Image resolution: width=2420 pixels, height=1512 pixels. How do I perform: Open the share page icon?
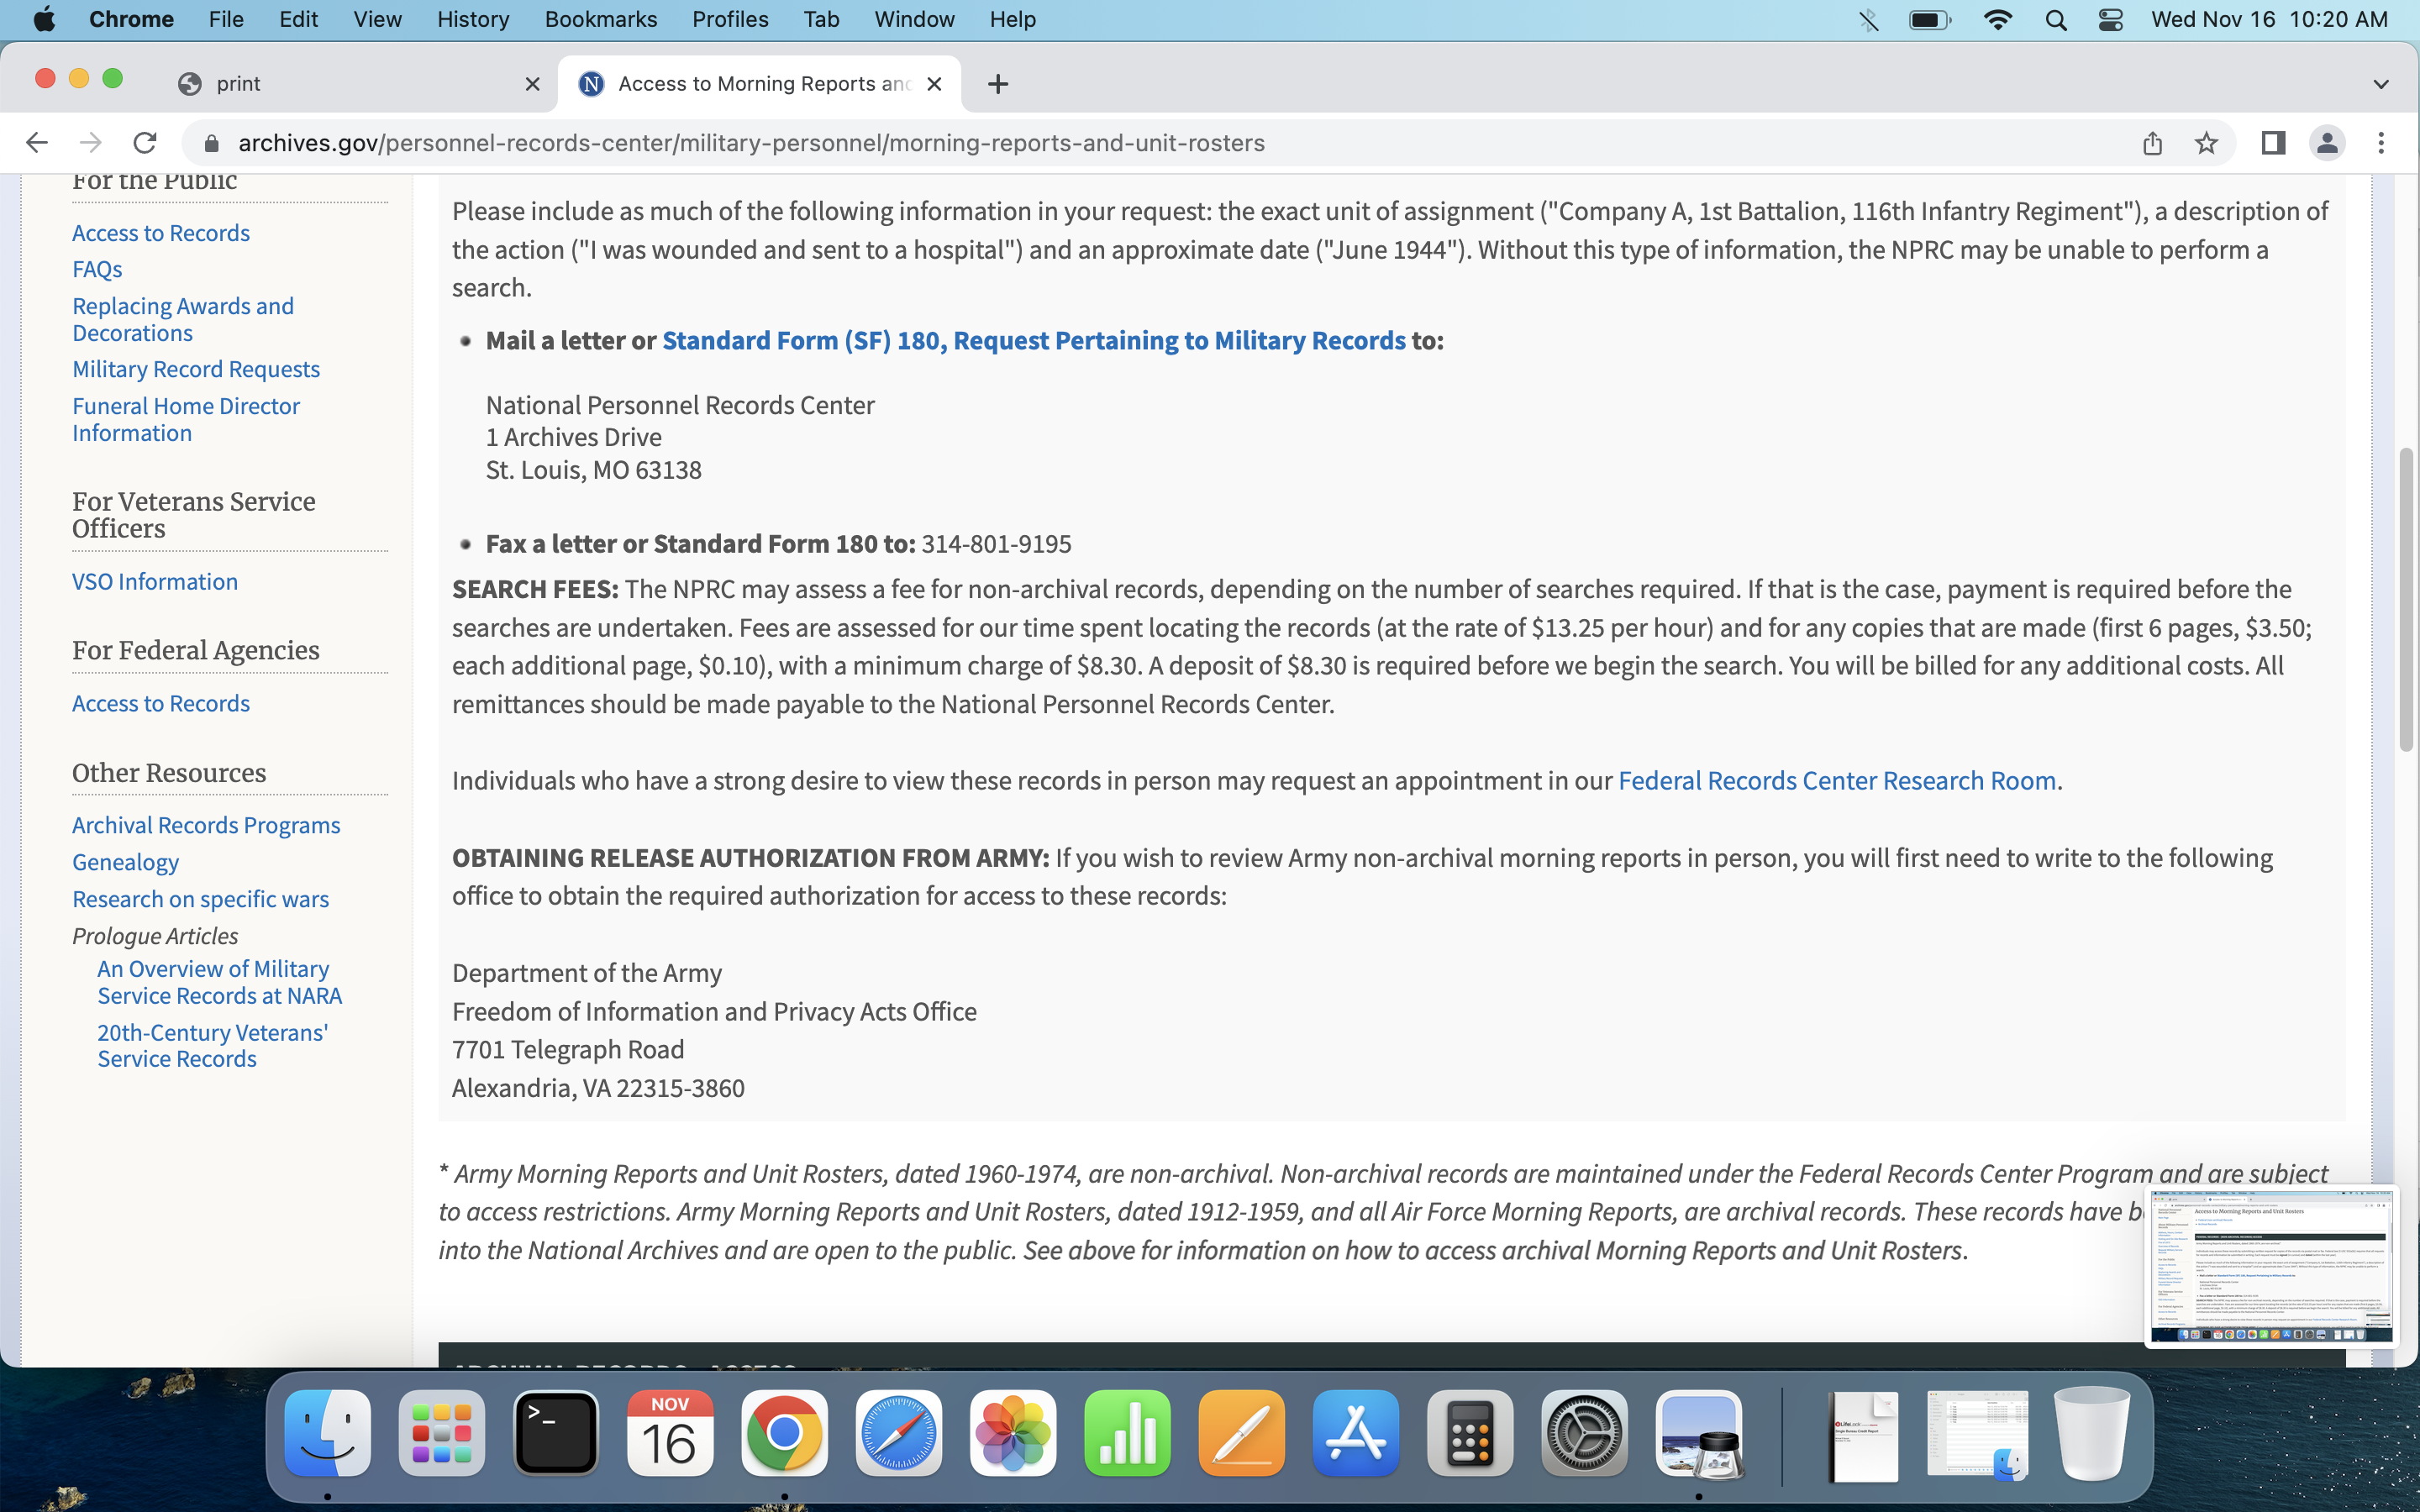tap(2152, 143)
